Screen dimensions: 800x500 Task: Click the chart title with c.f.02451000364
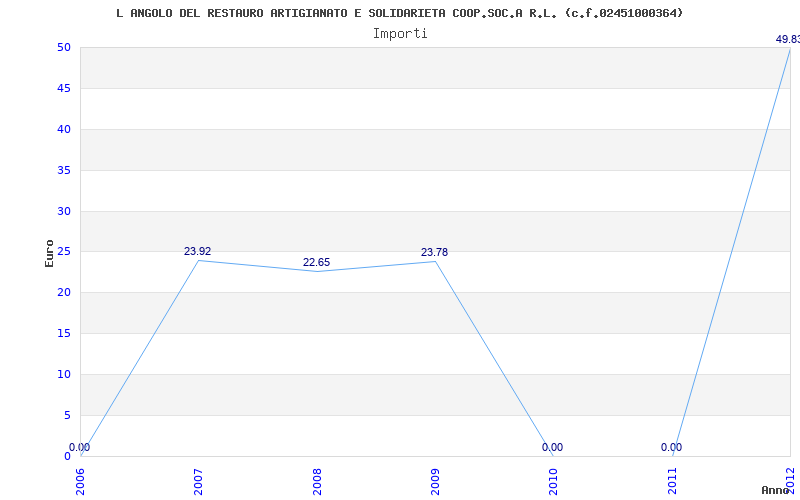click(399, 13)
